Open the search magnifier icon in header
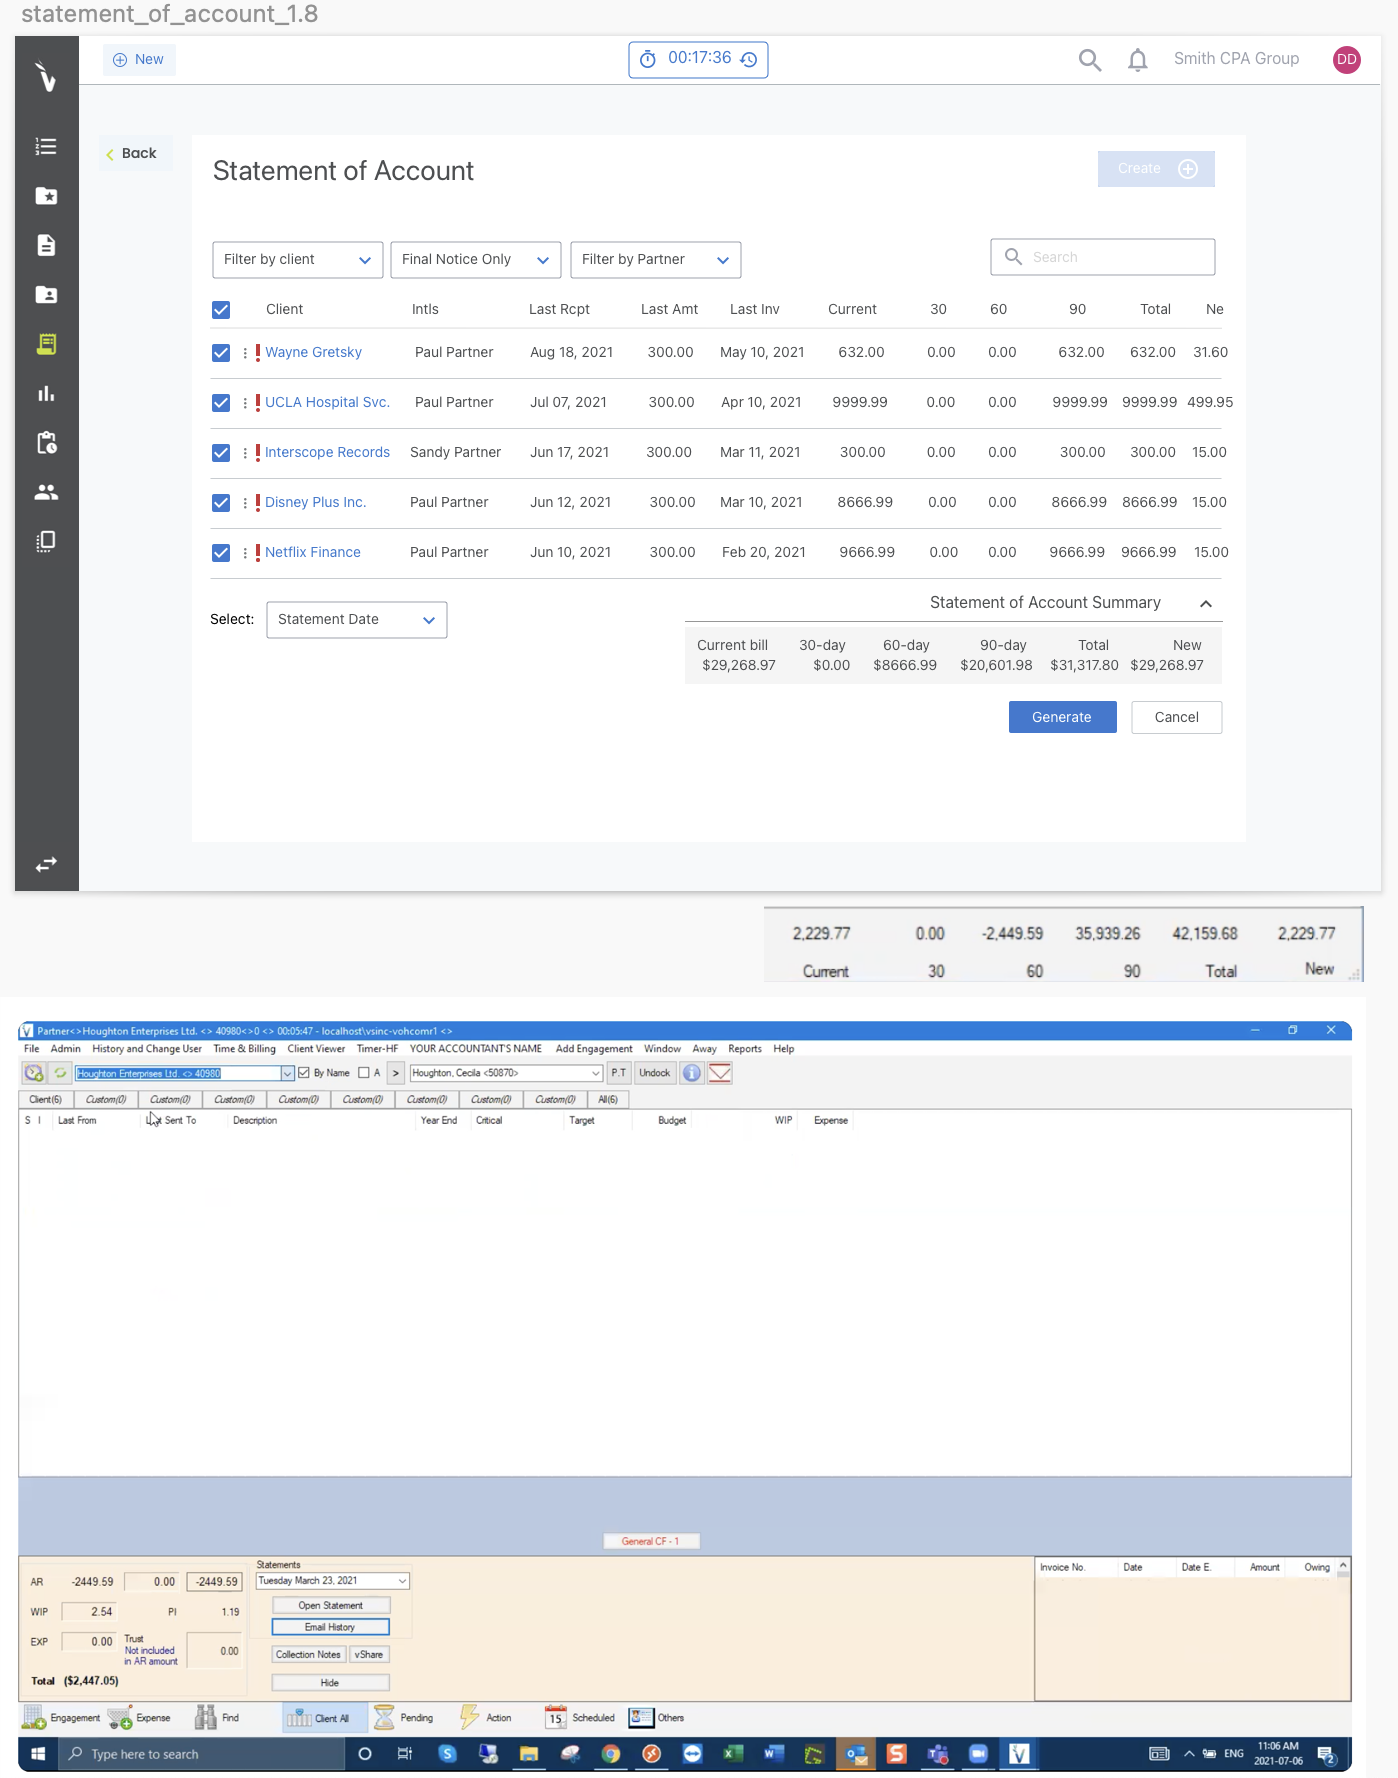1398x1778 pixels. [x=1089, y=60]
